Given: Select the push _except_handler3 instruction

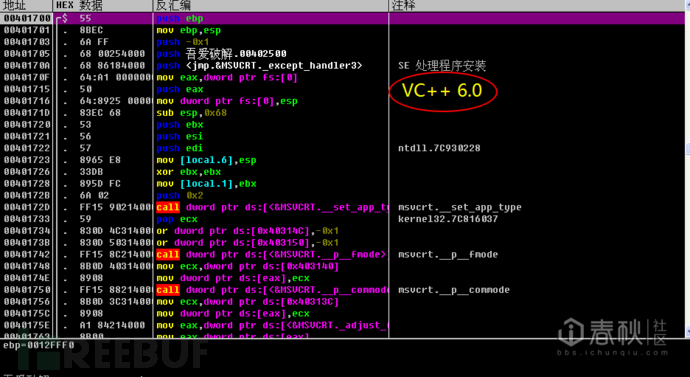Looking at the screenshot, I should 259,66.
